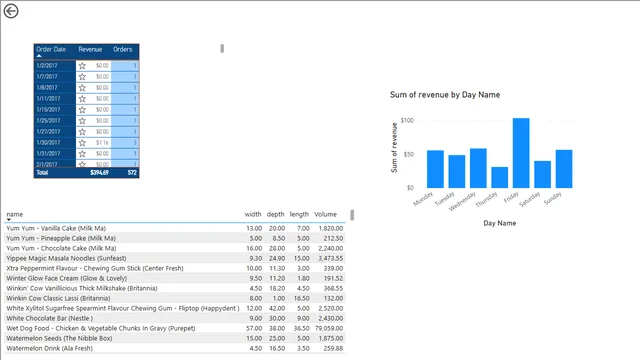Click star icon in 1/31/2017 row
The width and height of the screenshot is (640, 360).
click(x=82, y=154)
